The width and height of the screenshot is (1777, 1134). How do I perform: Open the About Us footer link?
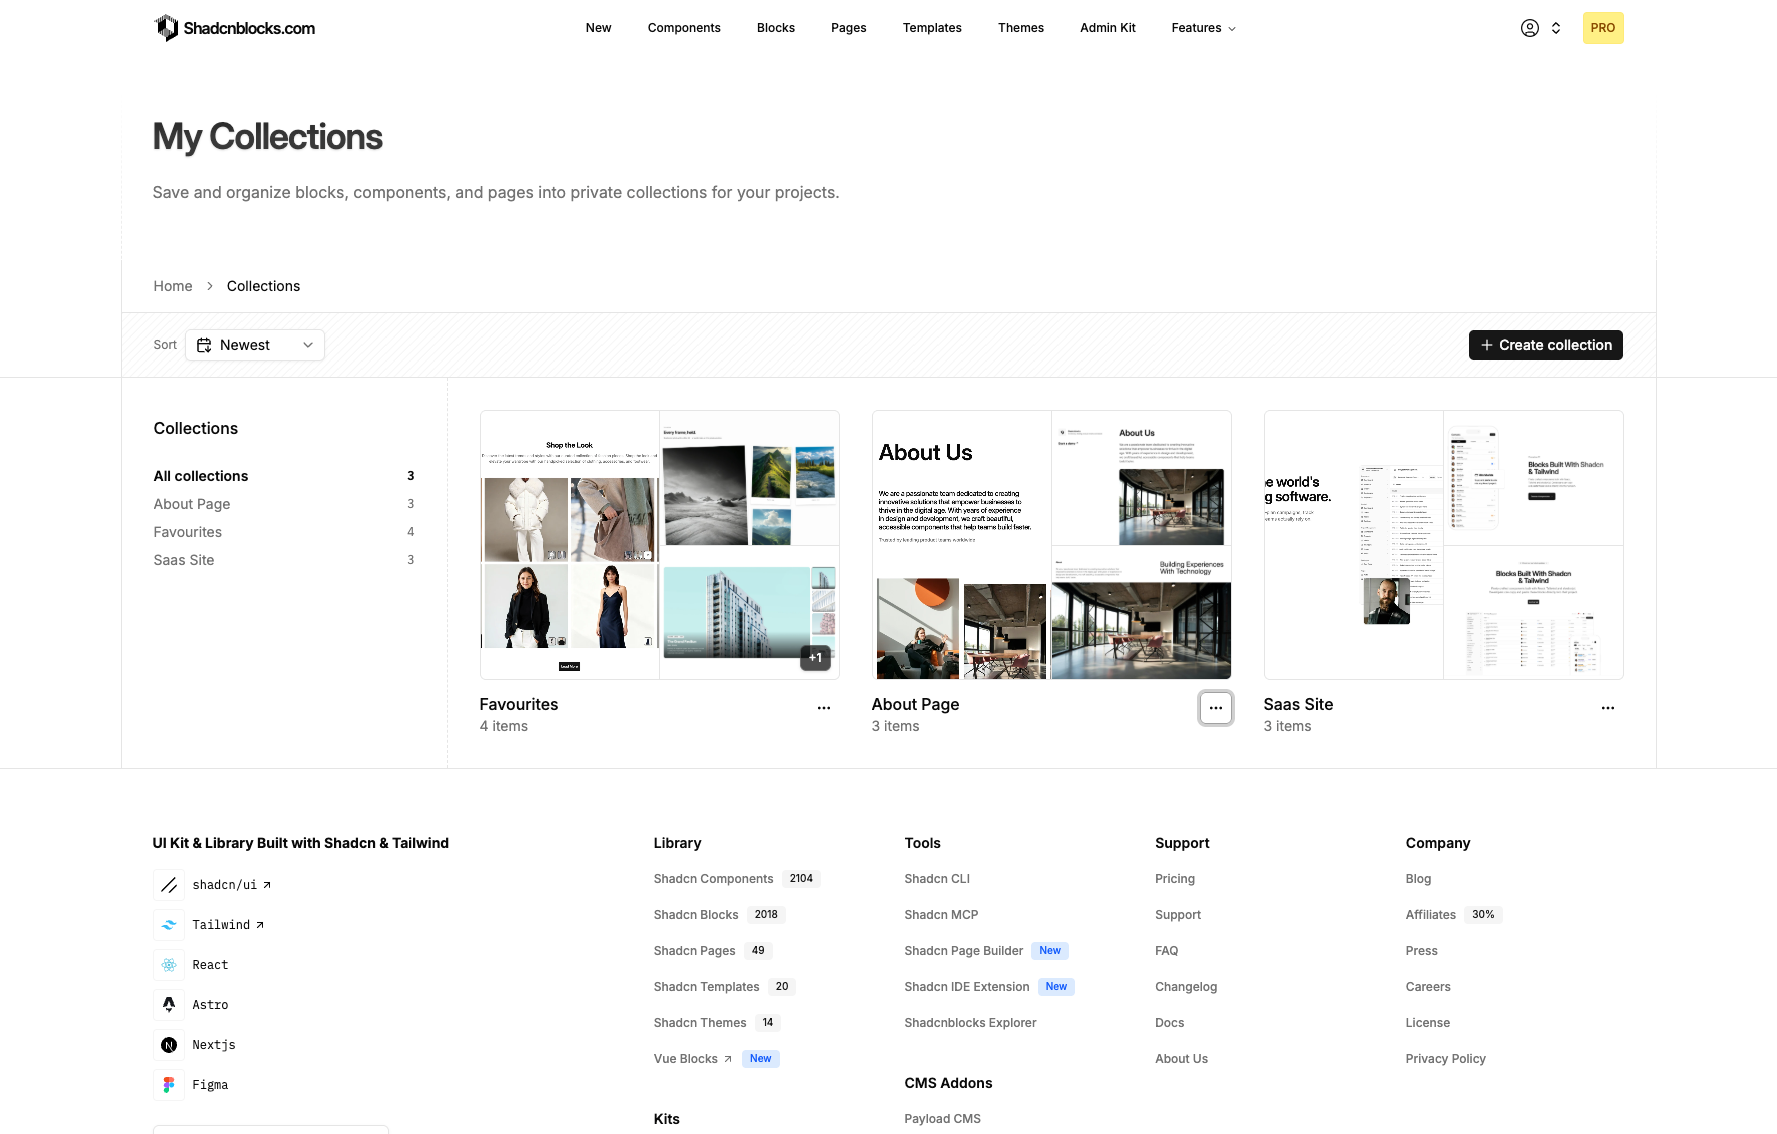(1182, 1059)
